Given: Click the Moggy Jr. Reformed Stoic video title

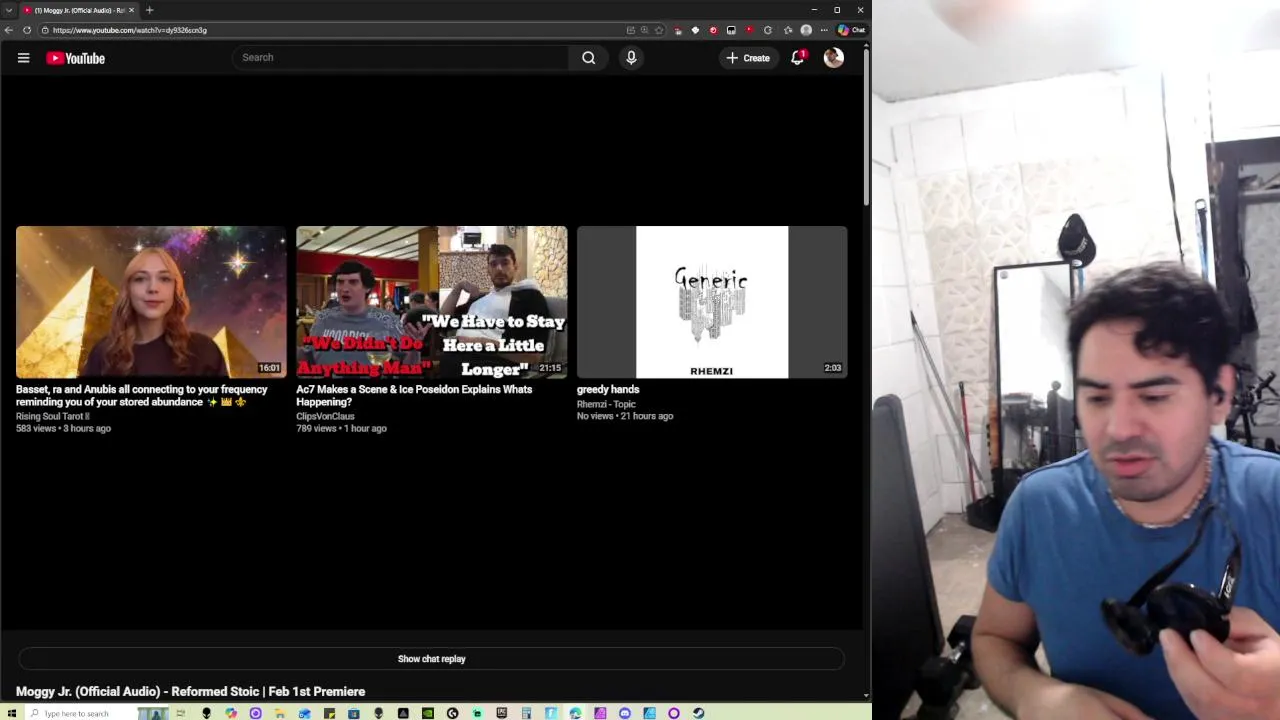Looking at the screenshot, I should pos(190,691).
